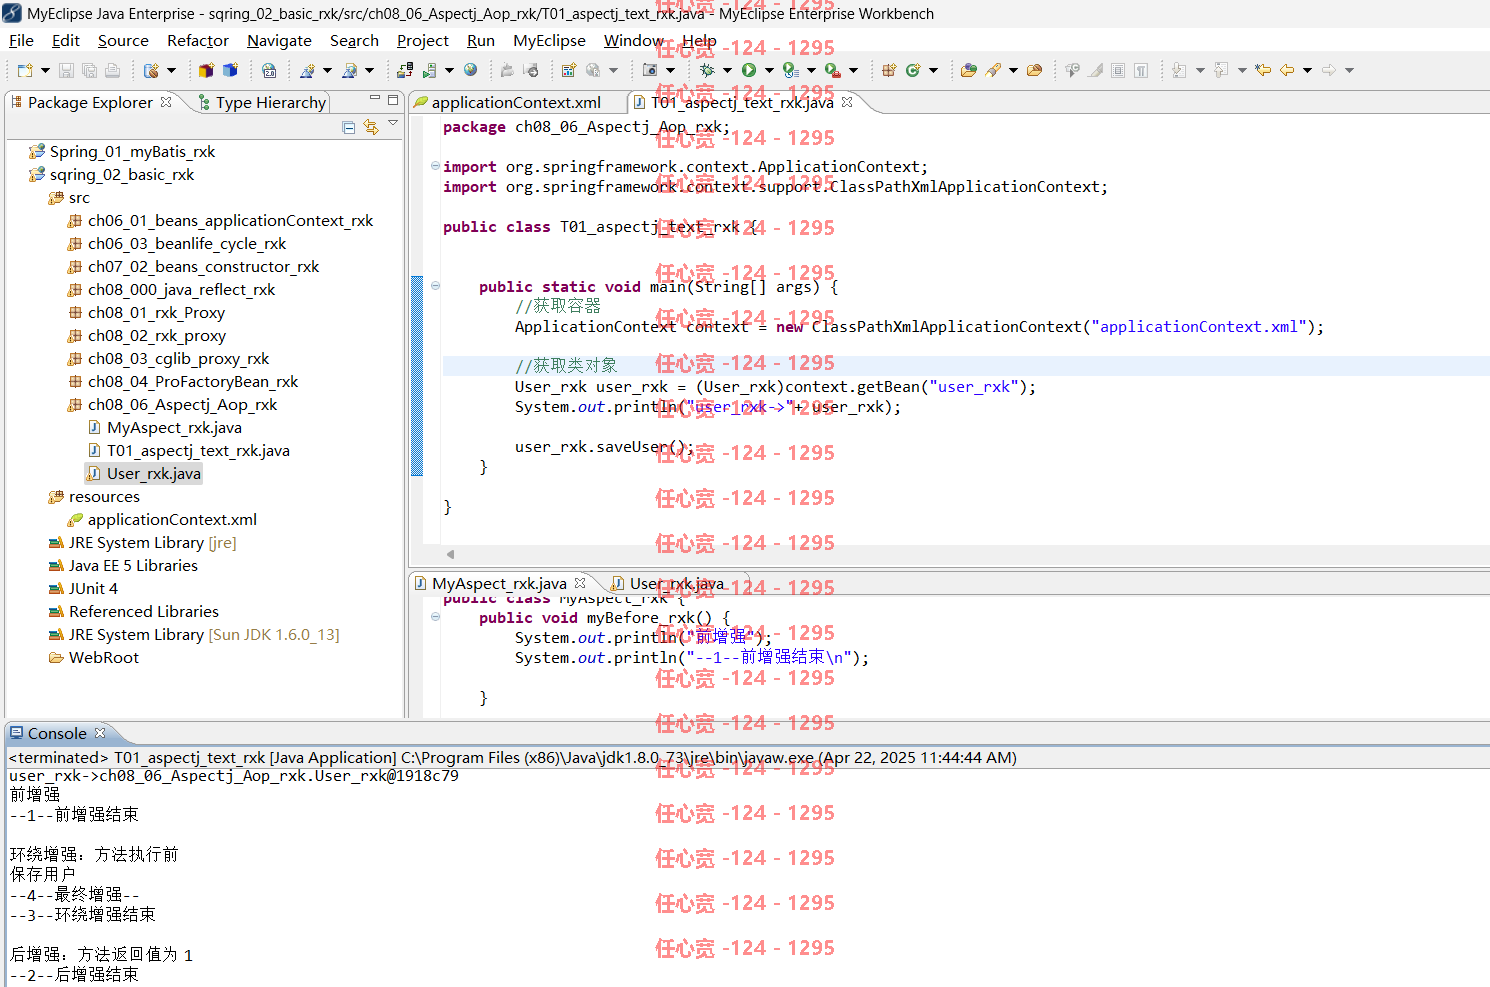Open the Refactor menu

pyautogui.click(x=198, y=40)
